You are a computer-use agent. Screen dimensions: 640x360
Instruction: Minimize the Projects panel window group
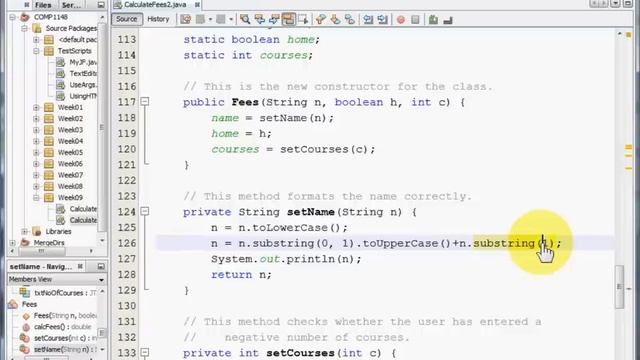click(101, 5)
